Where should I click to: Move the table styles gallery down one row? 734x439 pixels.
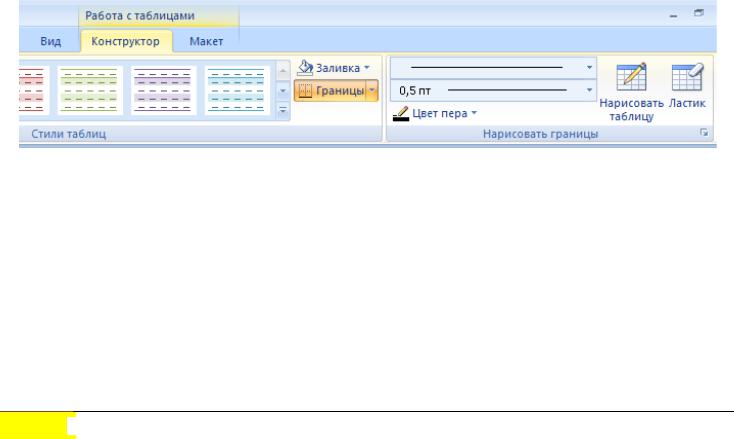click(x=283, y=91)
